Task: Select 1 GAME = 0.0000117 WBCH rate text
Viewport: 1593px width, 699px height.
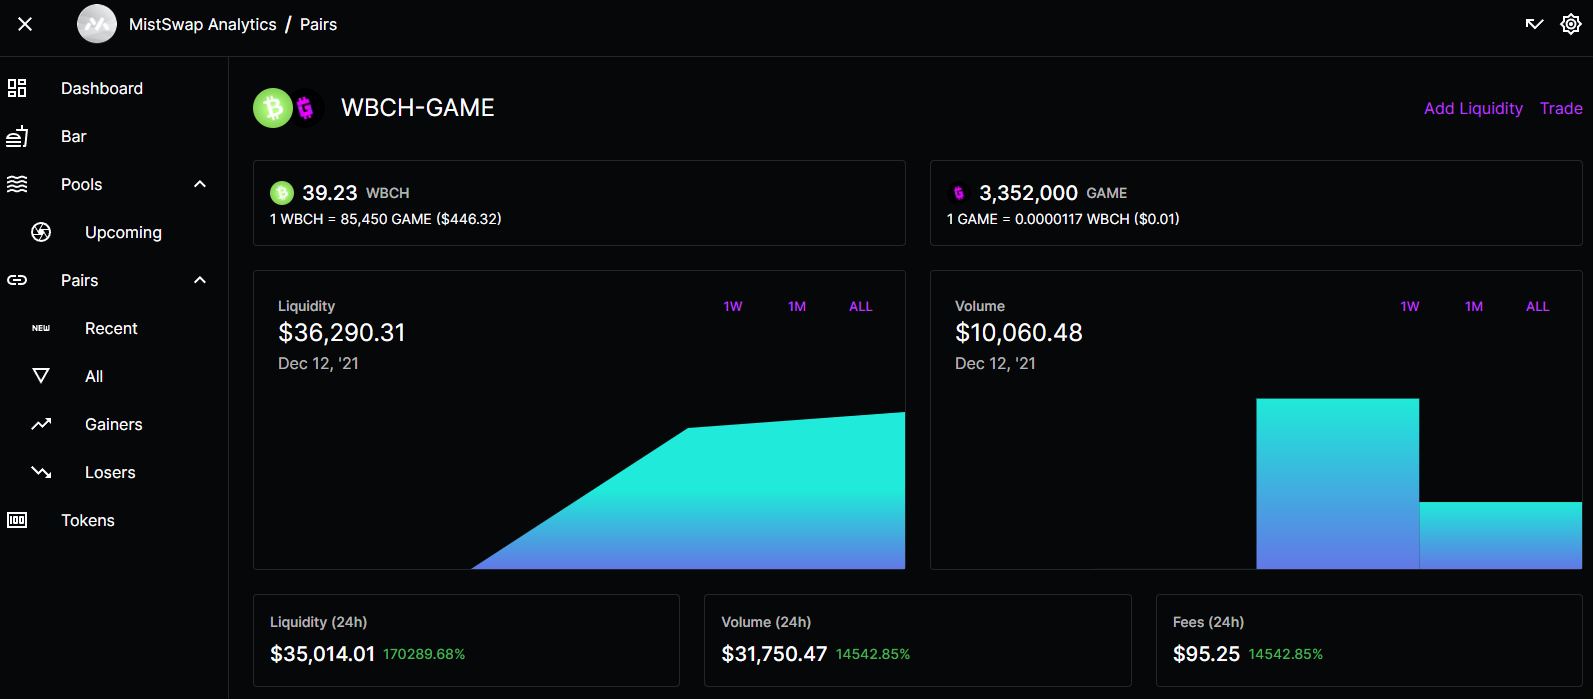Action: 1063,219
